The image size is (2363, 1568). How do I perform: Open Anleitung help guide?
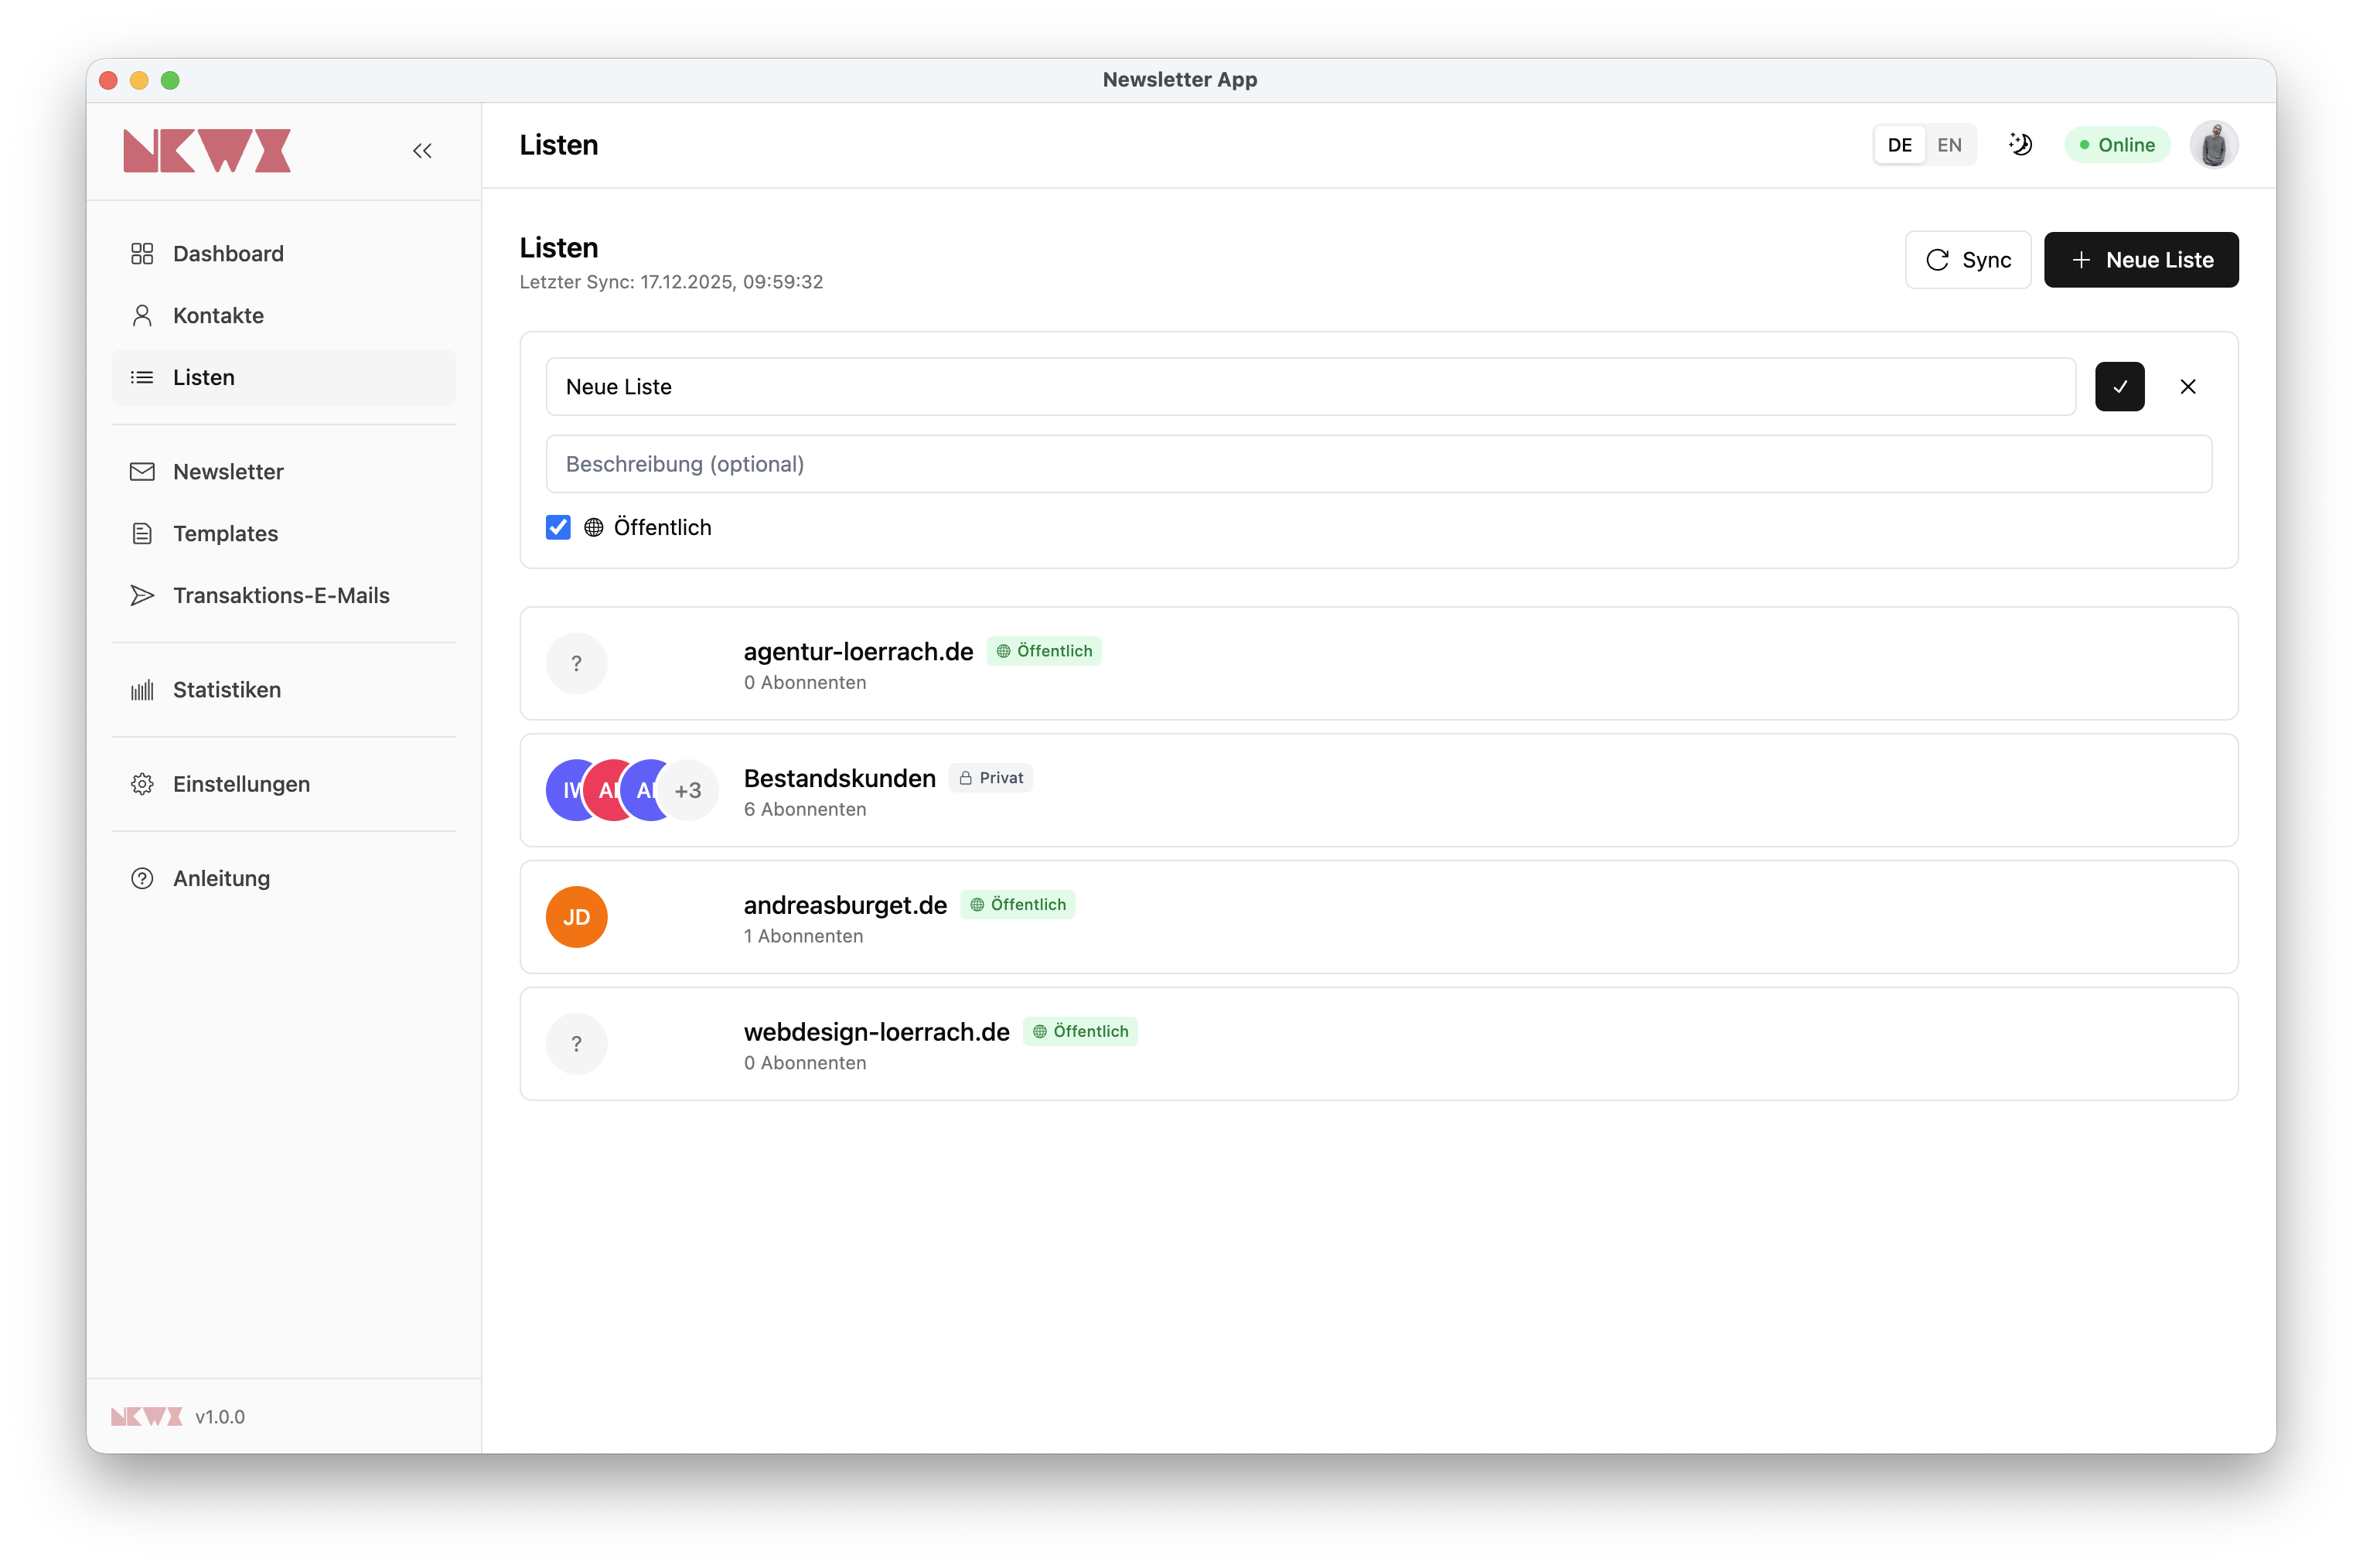coord(221,879)
